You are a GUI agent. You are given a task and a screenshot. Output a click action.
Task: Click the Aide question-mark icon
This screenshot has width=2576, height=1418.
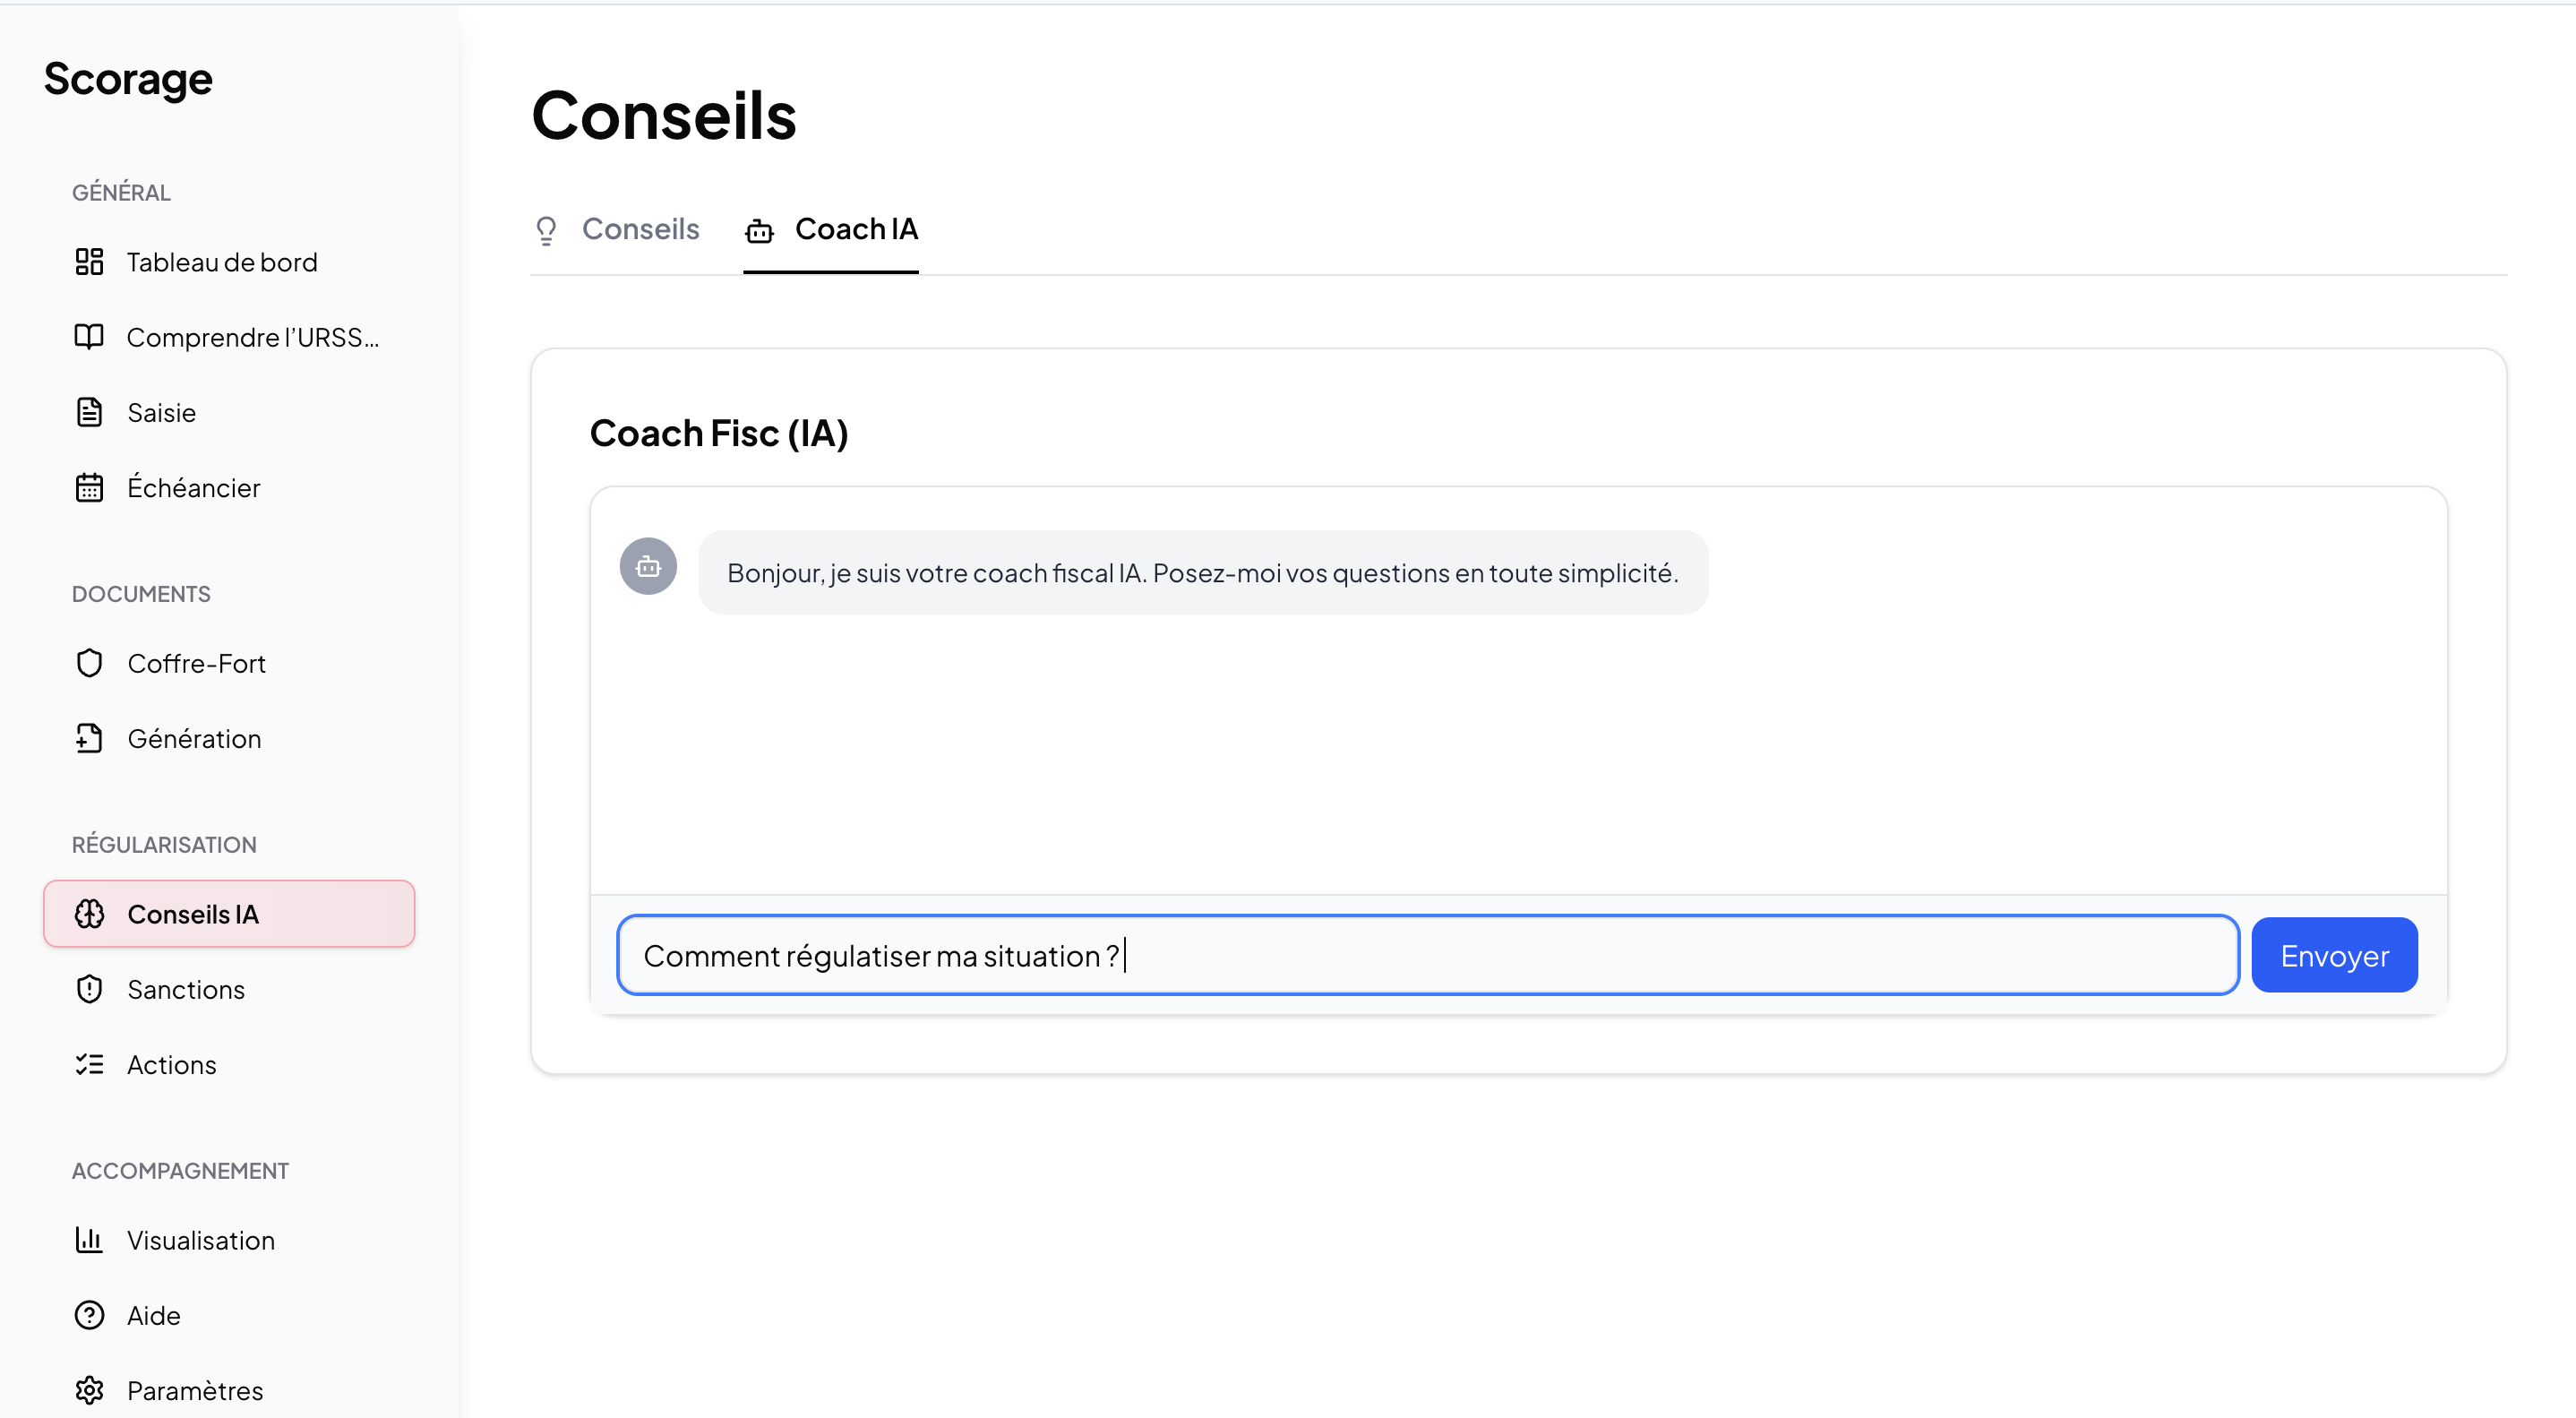point(88,1315)
